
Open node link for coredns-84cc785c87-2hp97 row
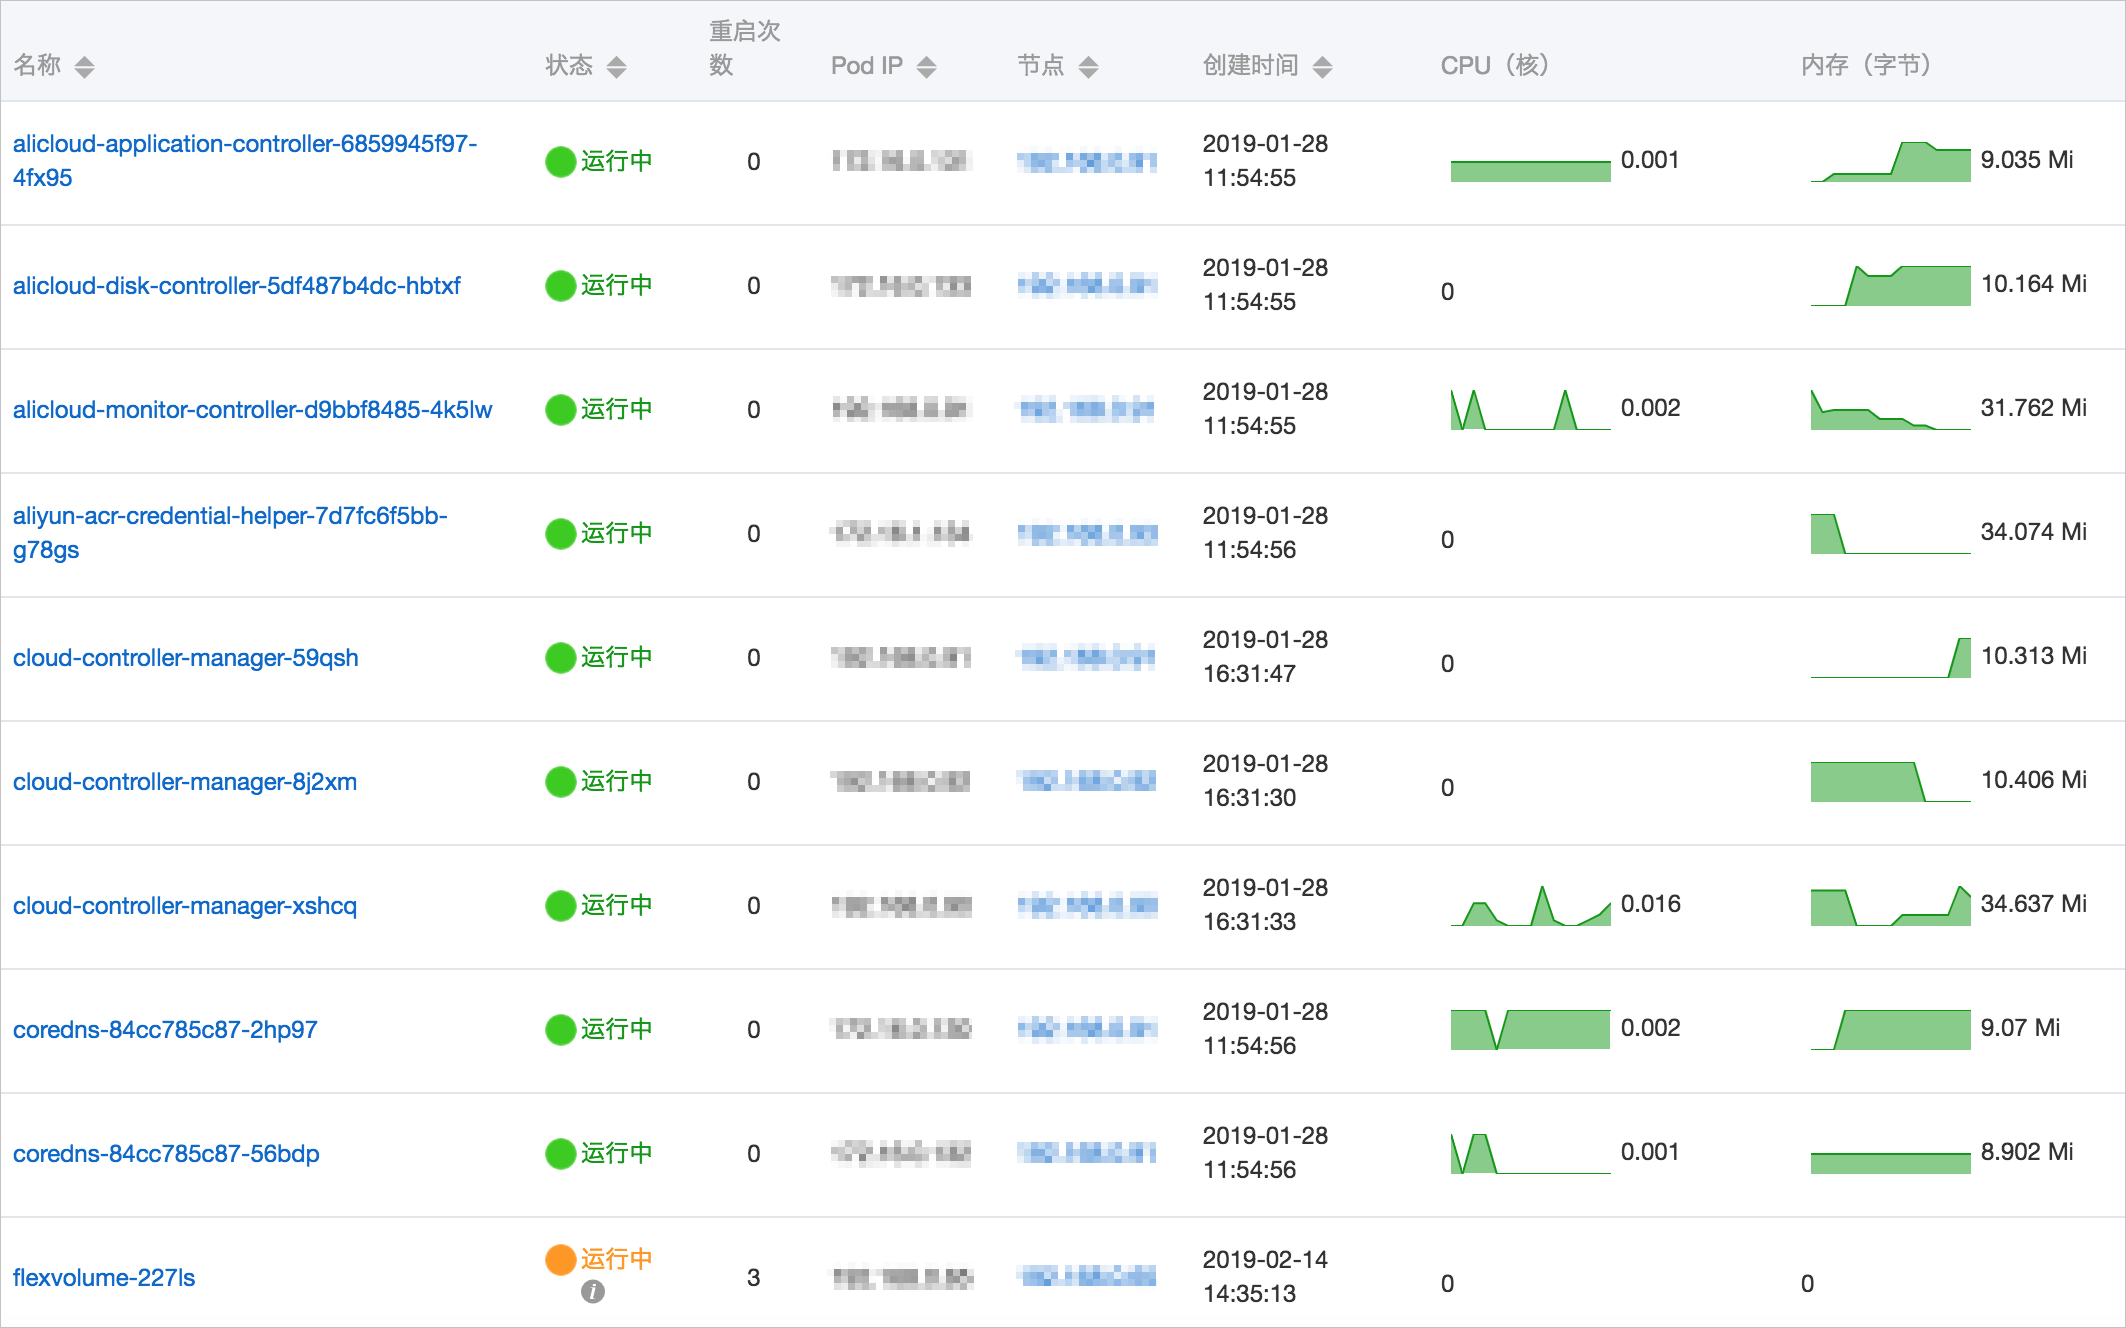pyautogui.click(x=1087, y=1029)
